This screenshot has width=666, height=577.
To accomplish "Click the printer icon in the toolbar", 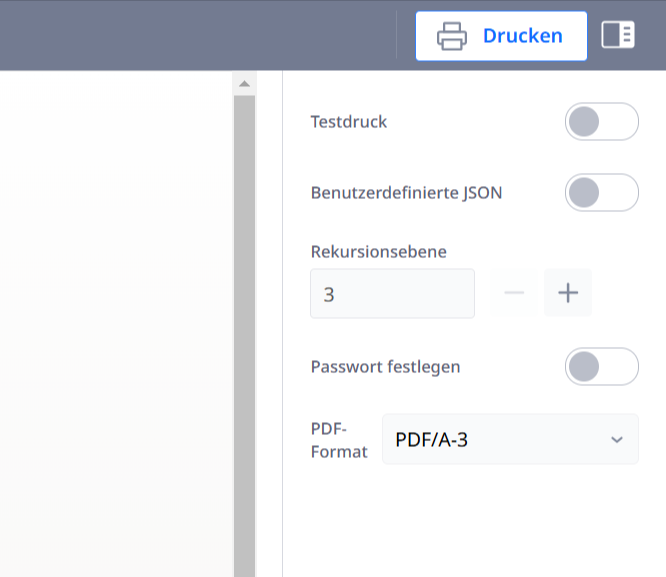I will pyautogui.click(x=452, y=36).
